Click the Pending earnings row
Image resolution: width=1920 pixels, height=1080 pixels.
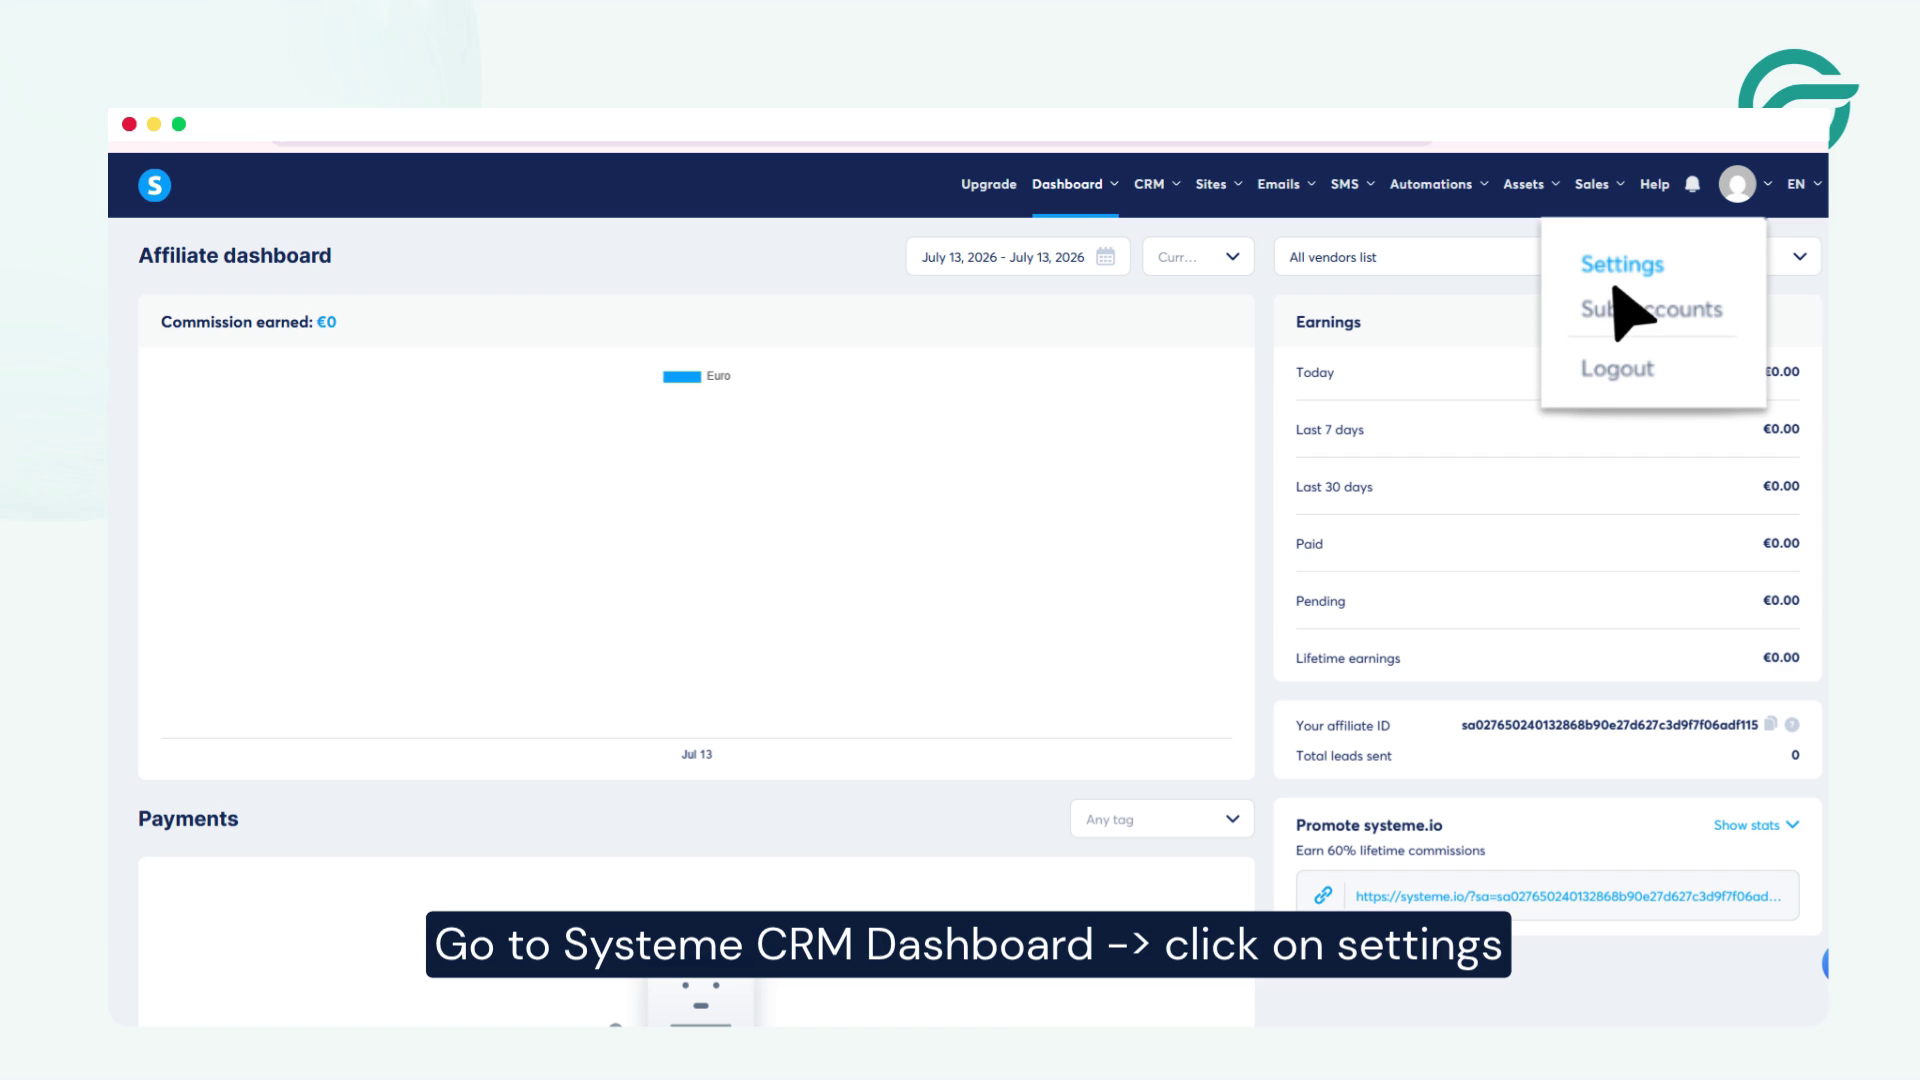1547,600
